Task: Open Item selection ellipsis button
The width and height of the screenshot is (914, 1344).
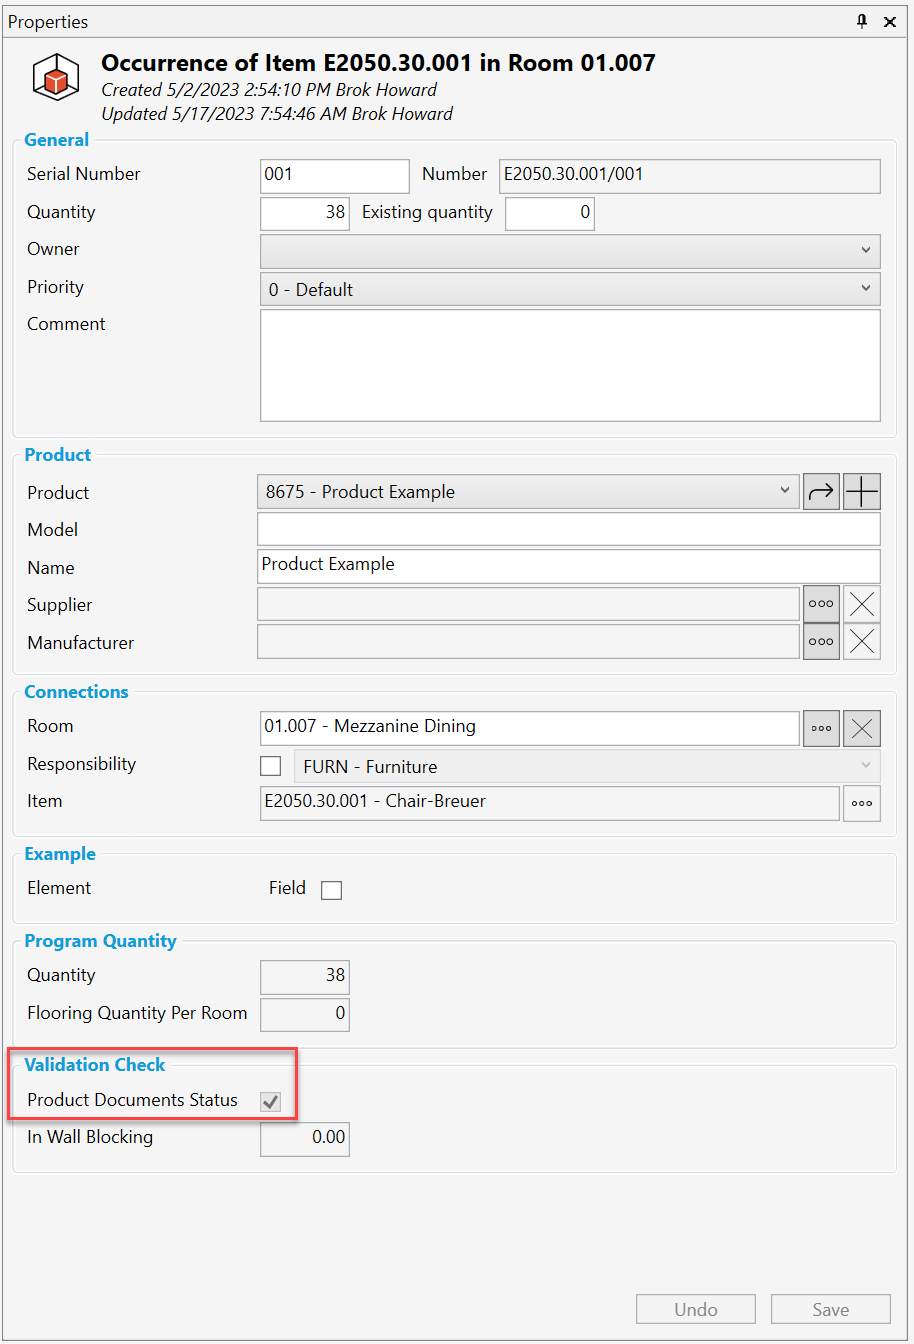Action: (862, 803)
